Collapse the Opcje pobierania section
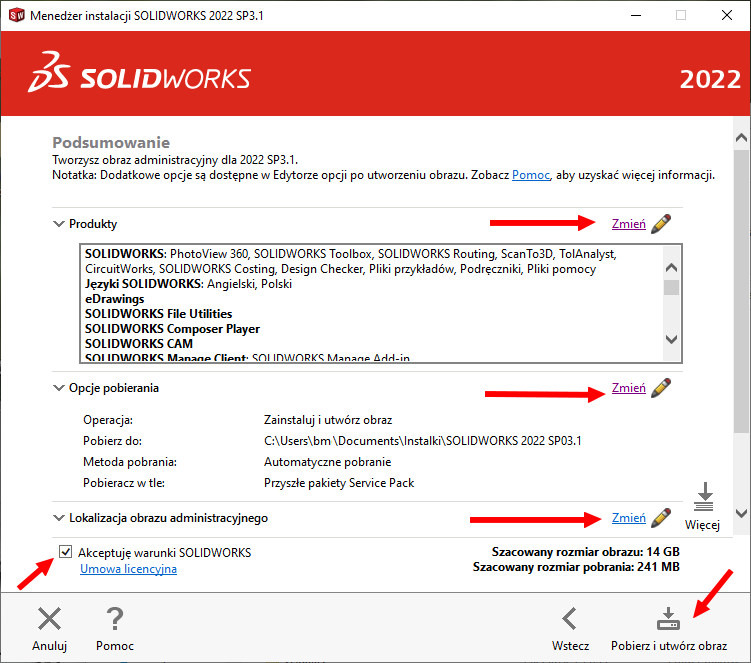 [x=58, y=388]
